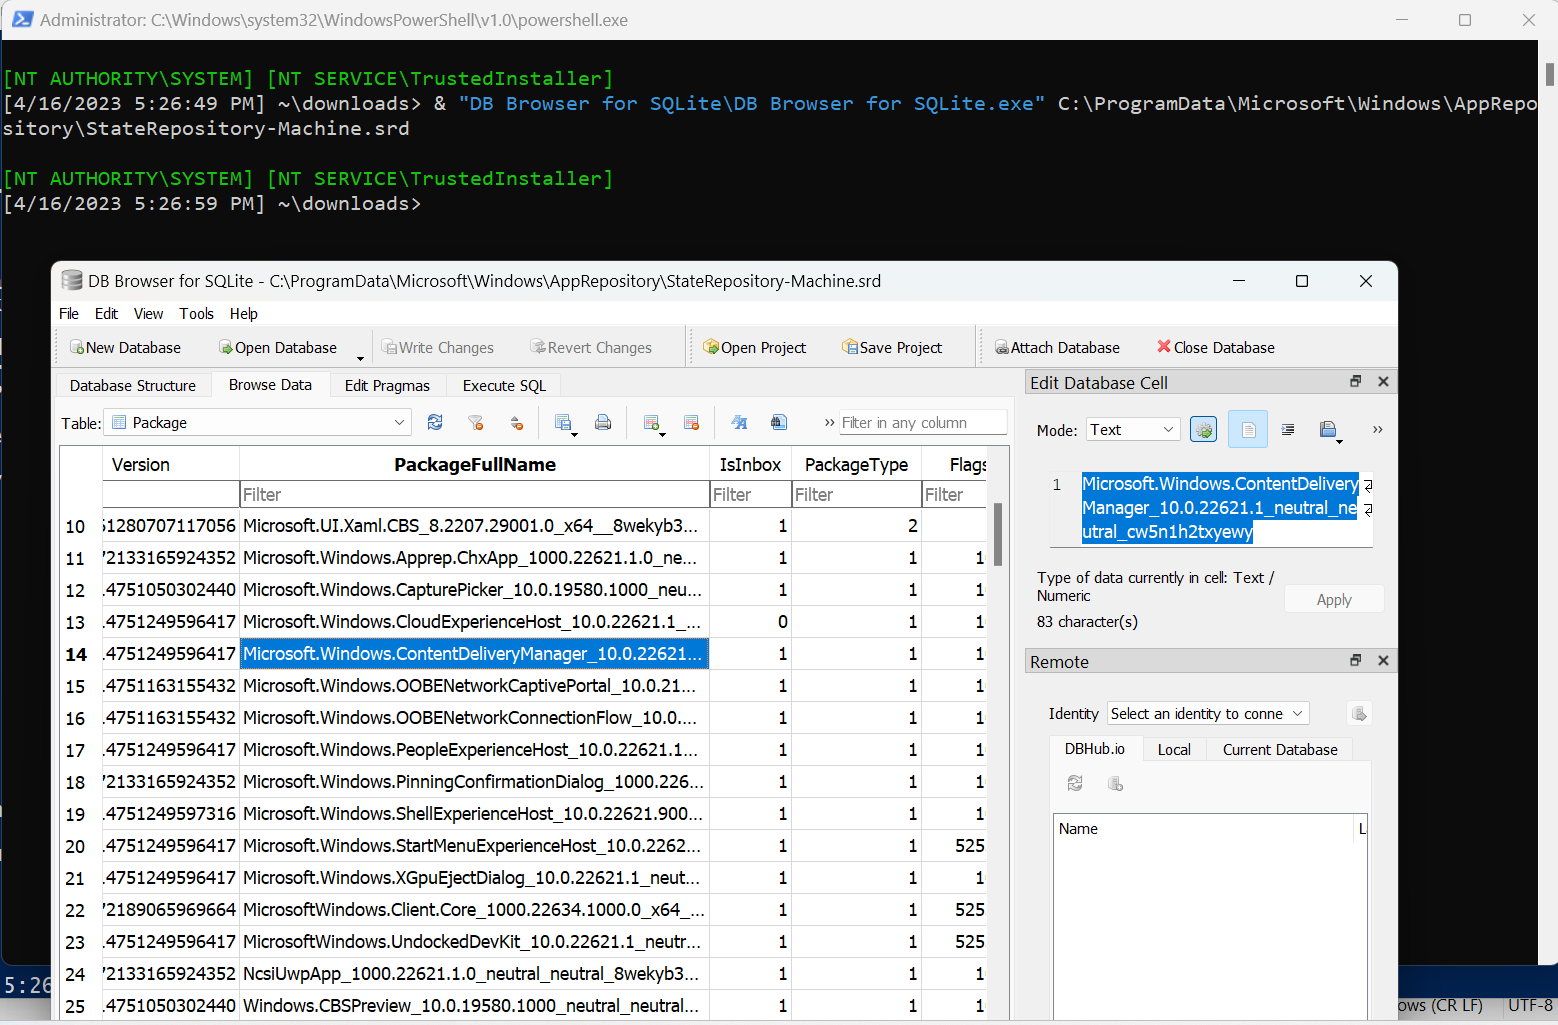The image size is (1558, 1025).
Task: Print the table data icon
Action: tap(603, 422)
